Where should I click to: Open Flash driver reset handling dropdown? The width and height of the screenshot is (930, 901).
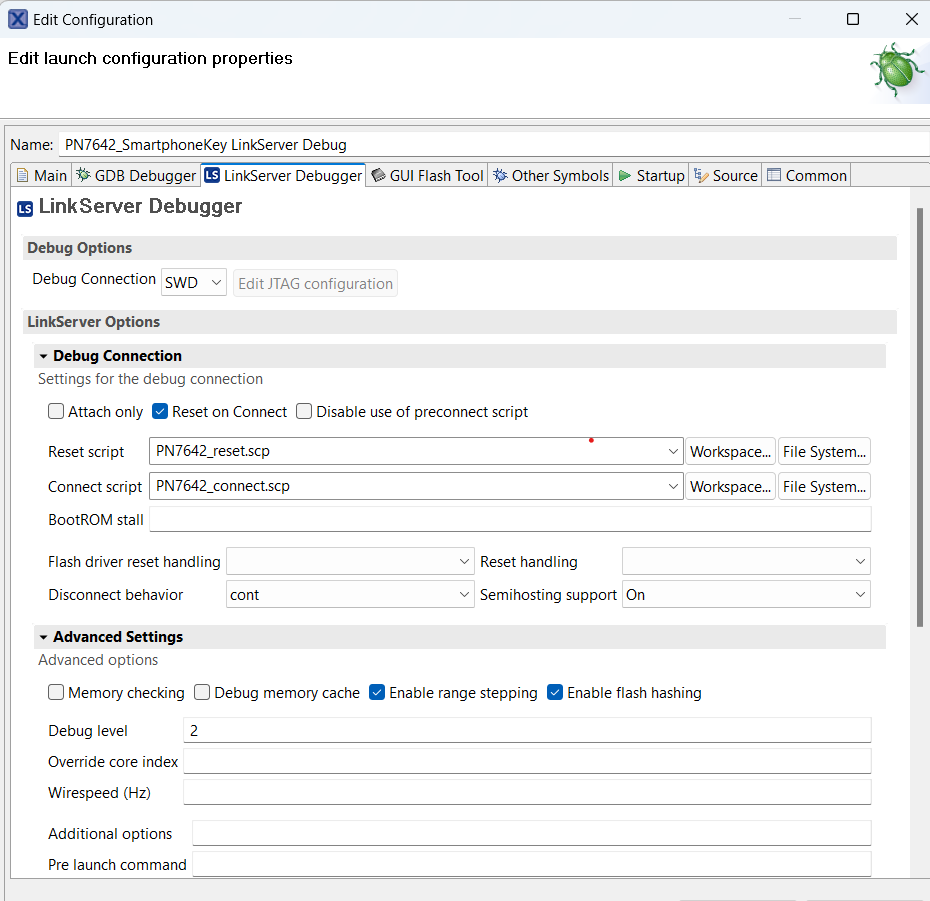pos(350,561)
